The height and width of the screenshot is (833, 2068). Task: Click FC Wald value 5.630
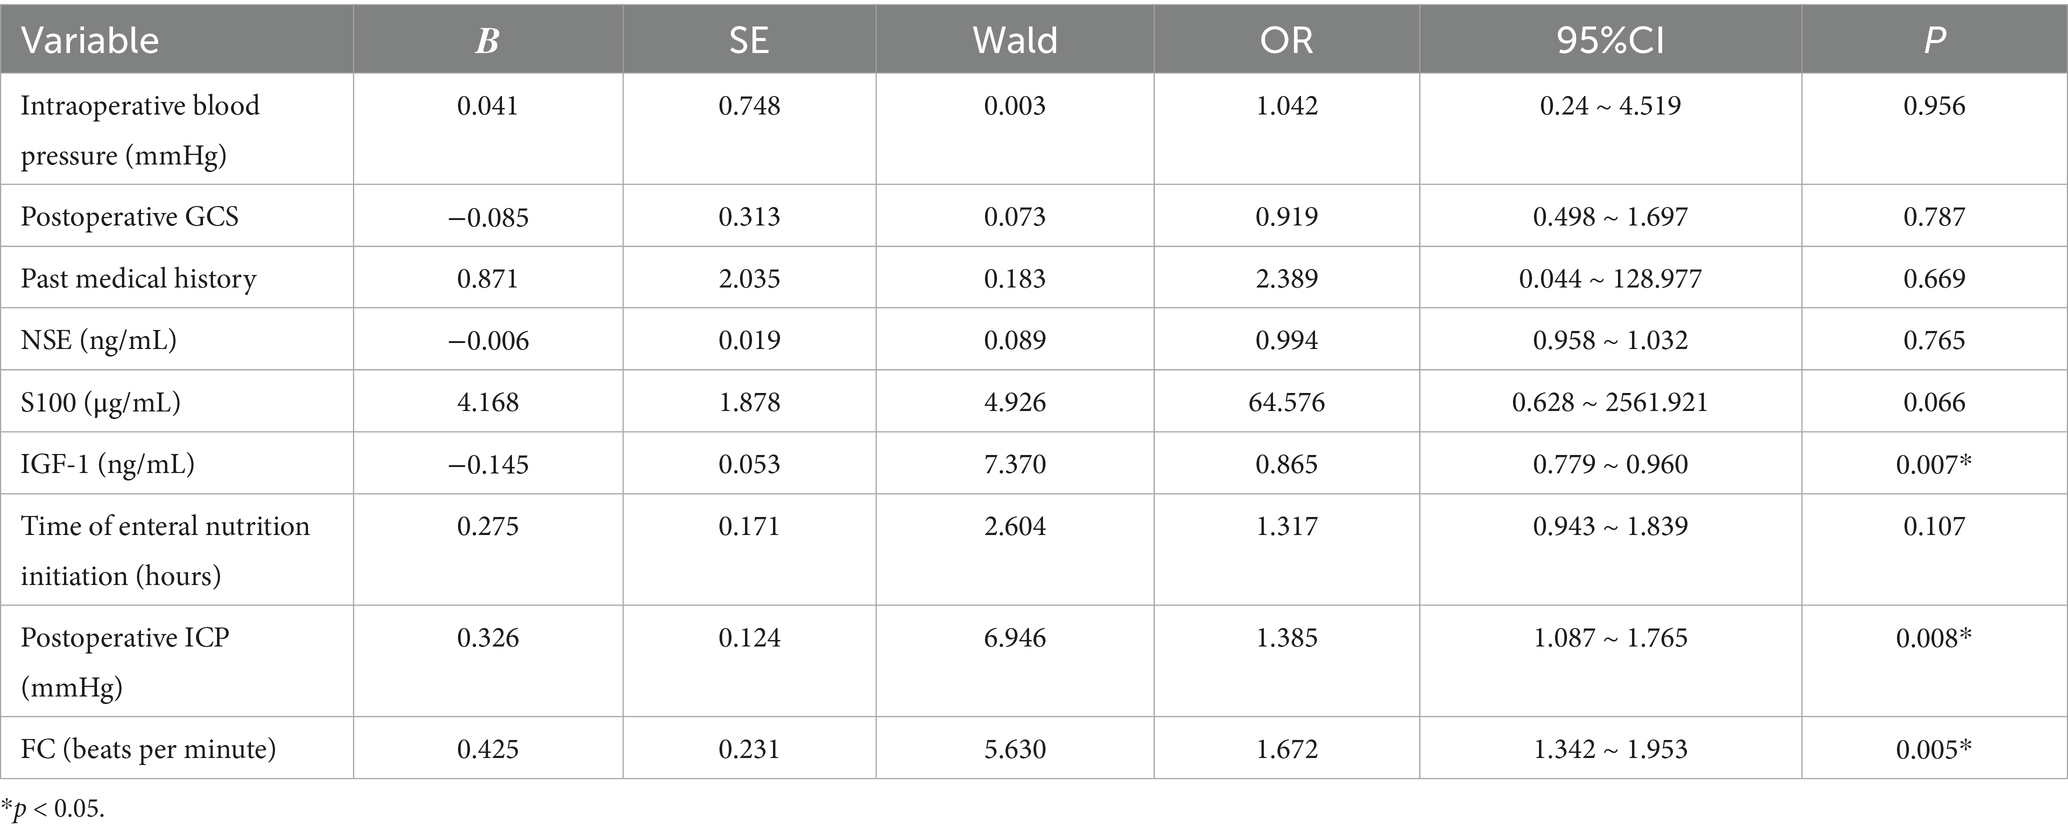(x=1014, y=749)
